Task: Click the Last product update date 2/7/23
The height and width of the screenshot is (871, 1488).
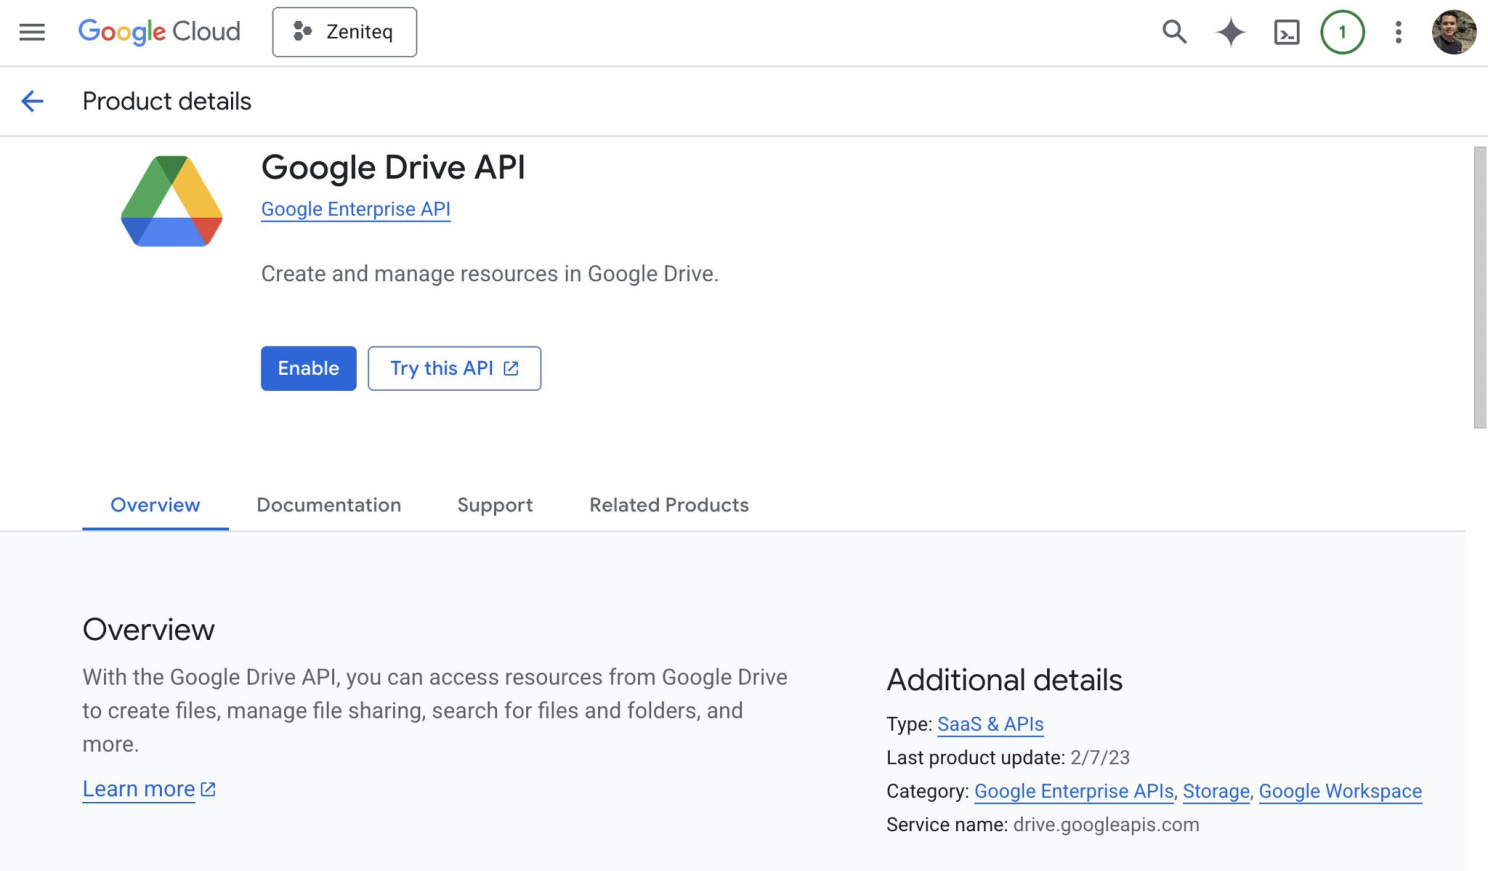Action: click(1100, 758)
